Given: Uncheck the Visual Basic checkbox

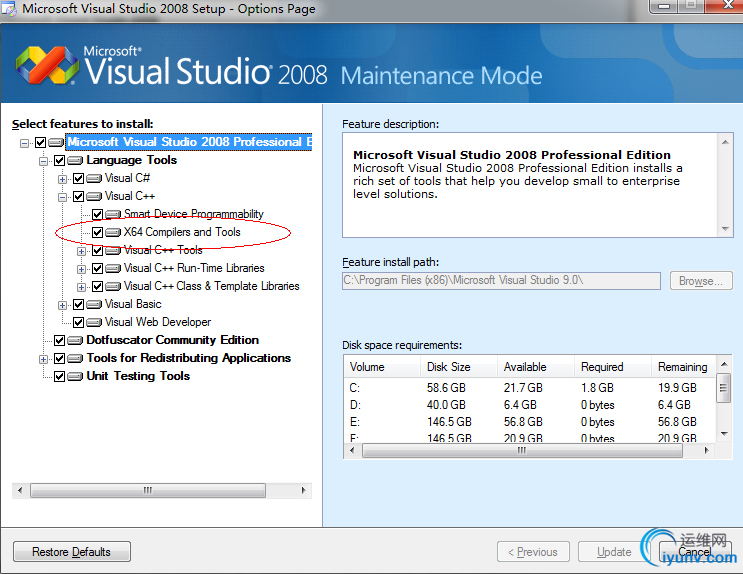Looking at the screenshot, I should [x=78, y=304].
